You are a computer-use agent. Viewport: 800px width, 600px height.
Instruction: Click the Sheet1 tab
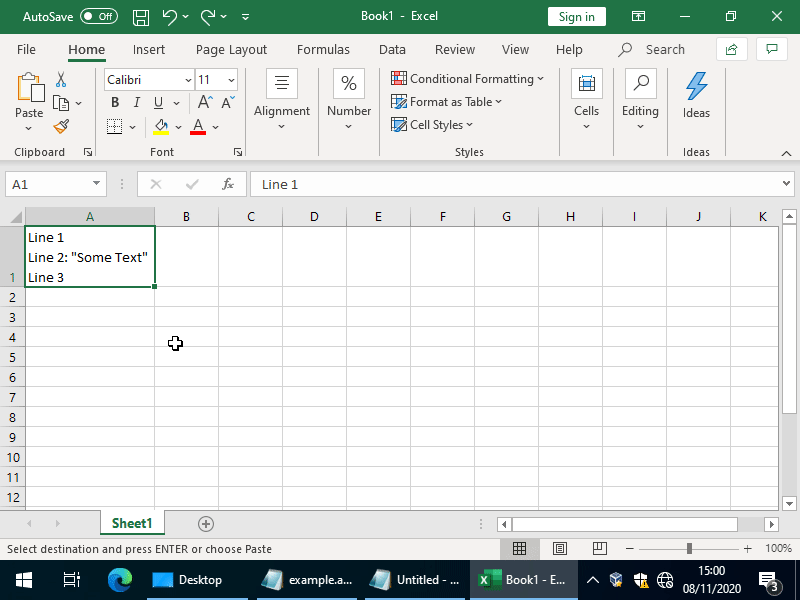132,523
